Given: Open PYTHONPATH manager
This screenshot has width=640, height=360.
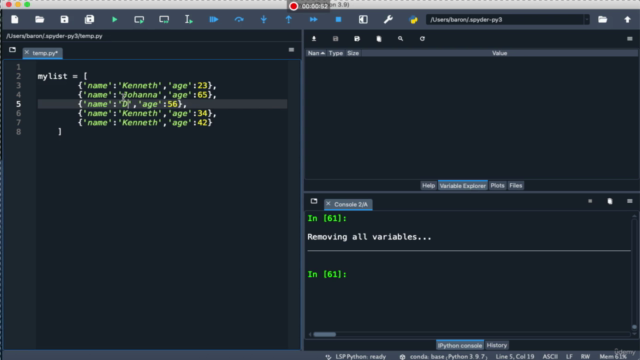Looking at the screenshot, I should tap(413, 19).
